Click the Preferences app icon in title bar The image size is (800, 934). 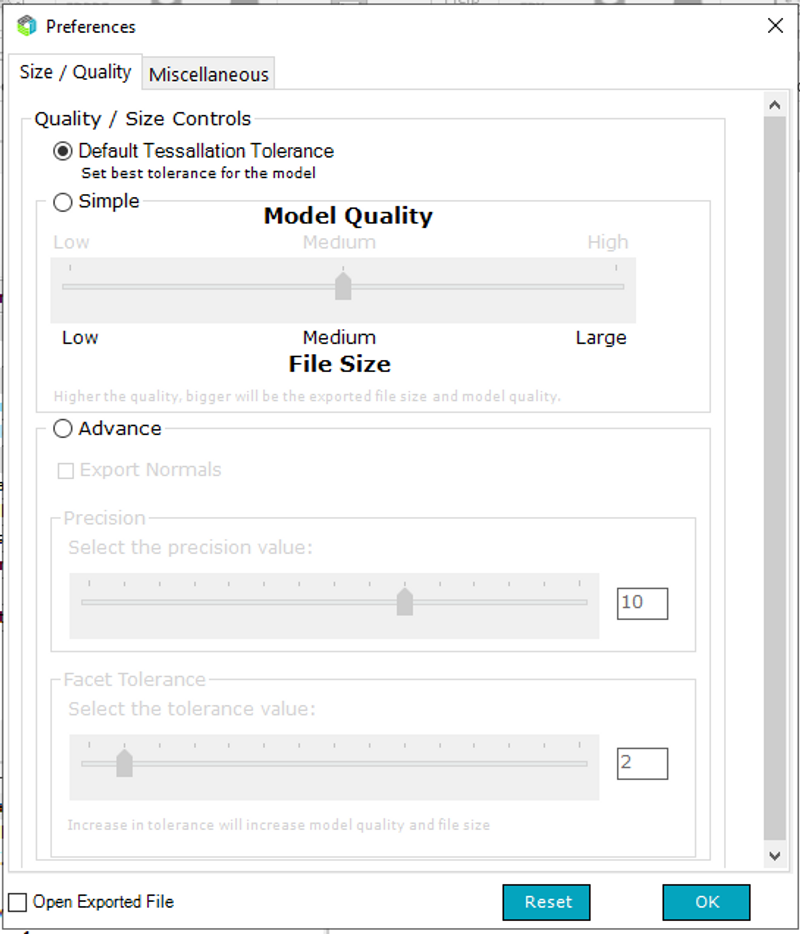[x=27, y=26]
